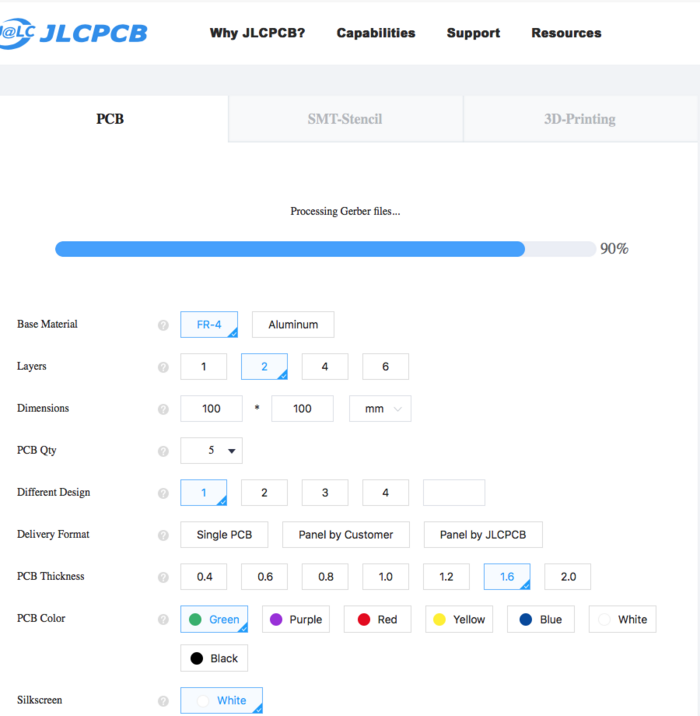Click the Different Design help icon

(x=163, y=493)
